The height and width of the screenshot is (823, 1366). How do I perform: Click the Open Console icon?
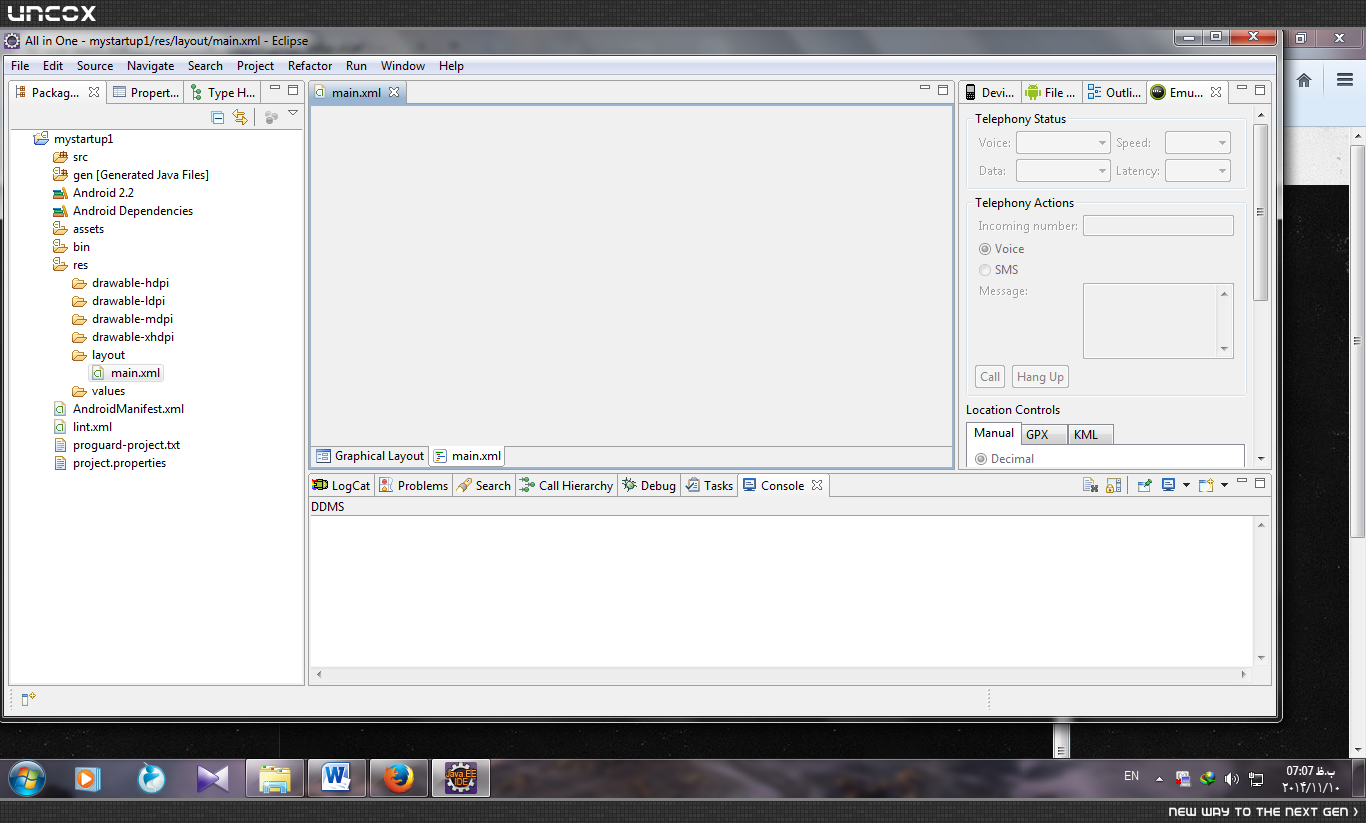(x=1206, y=486)
